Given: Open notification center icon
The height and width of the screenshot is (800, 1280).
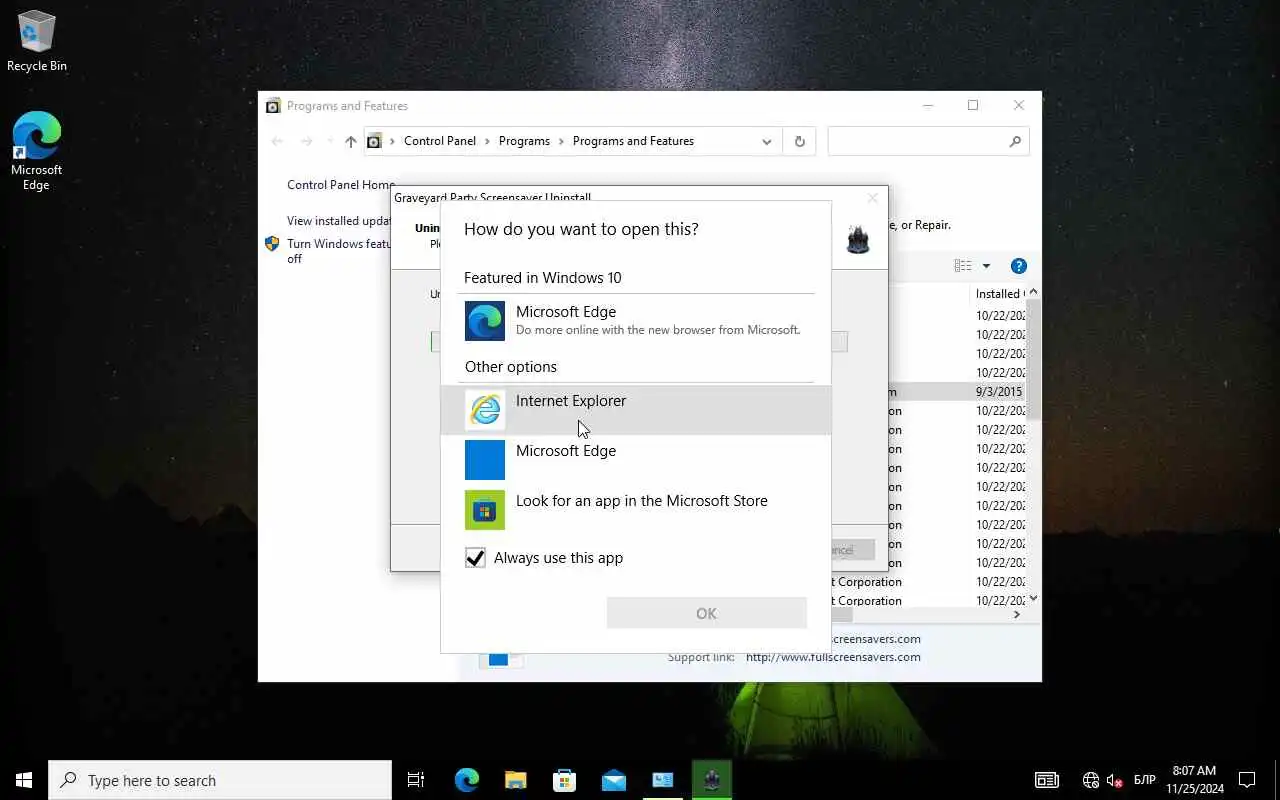Looking at the screenshot, I should coord(1247,780).
